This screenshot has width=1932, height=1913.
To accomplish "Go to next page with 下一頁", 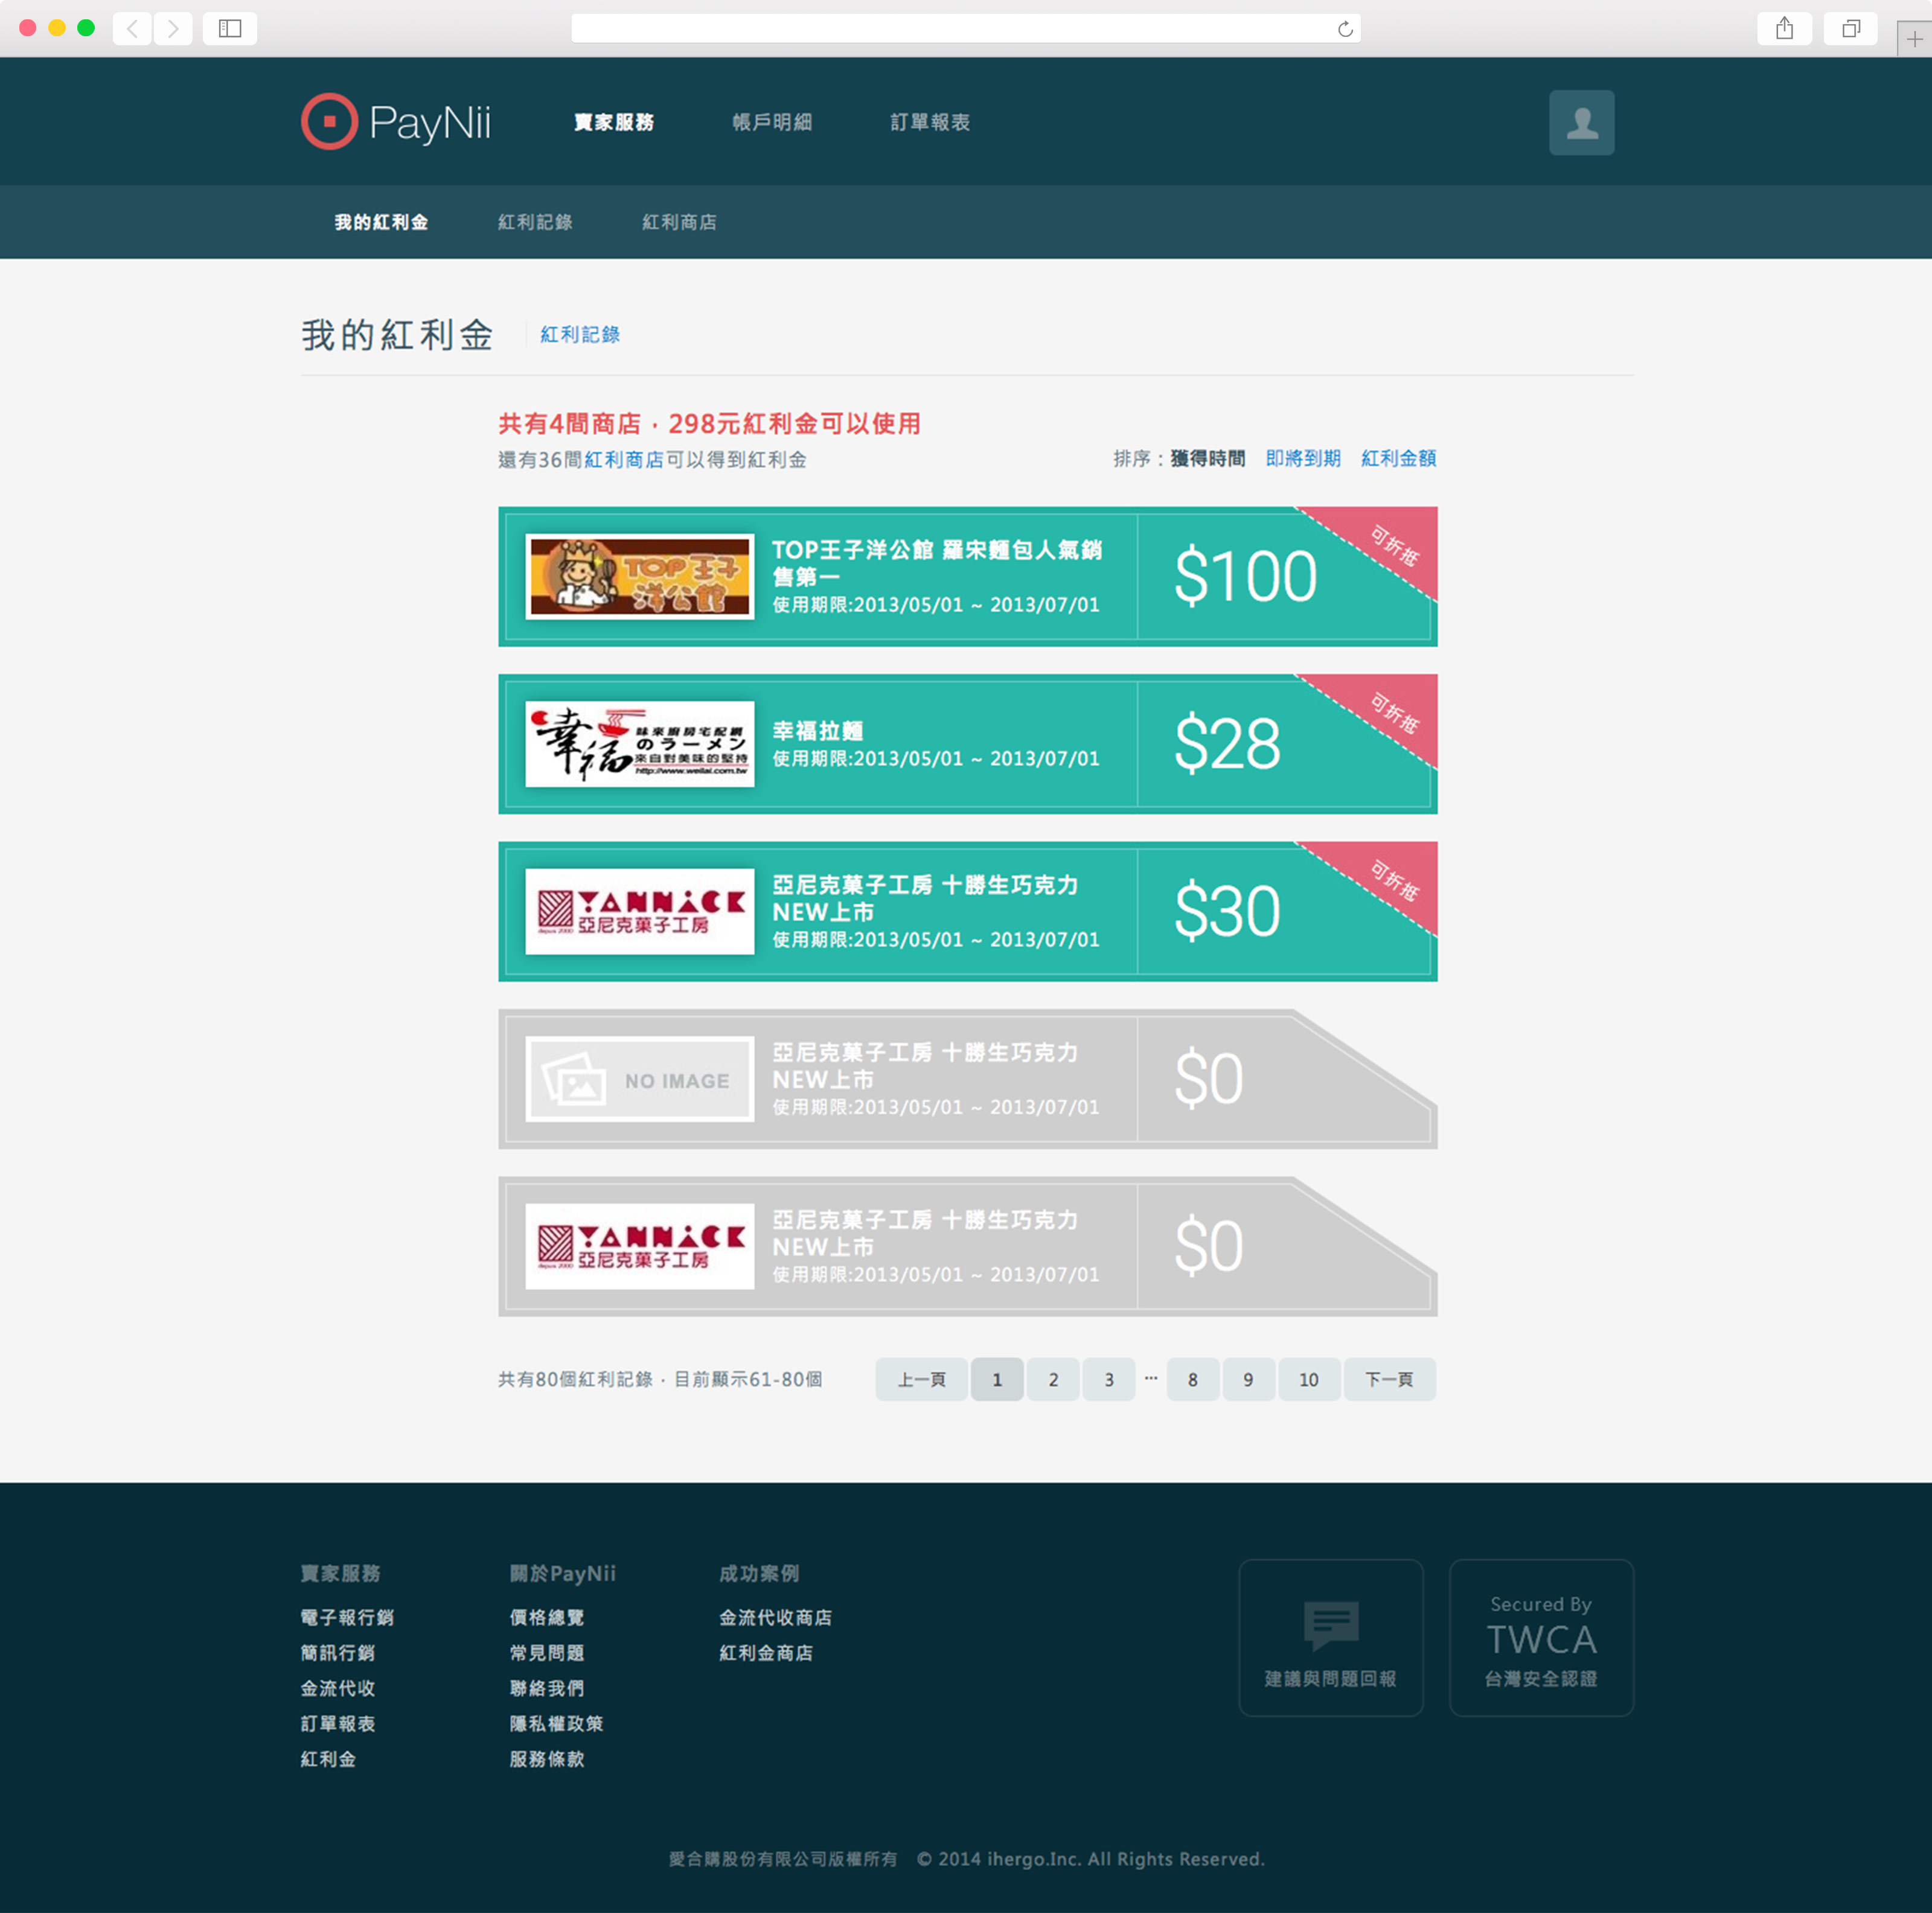I will 1388,1379.
